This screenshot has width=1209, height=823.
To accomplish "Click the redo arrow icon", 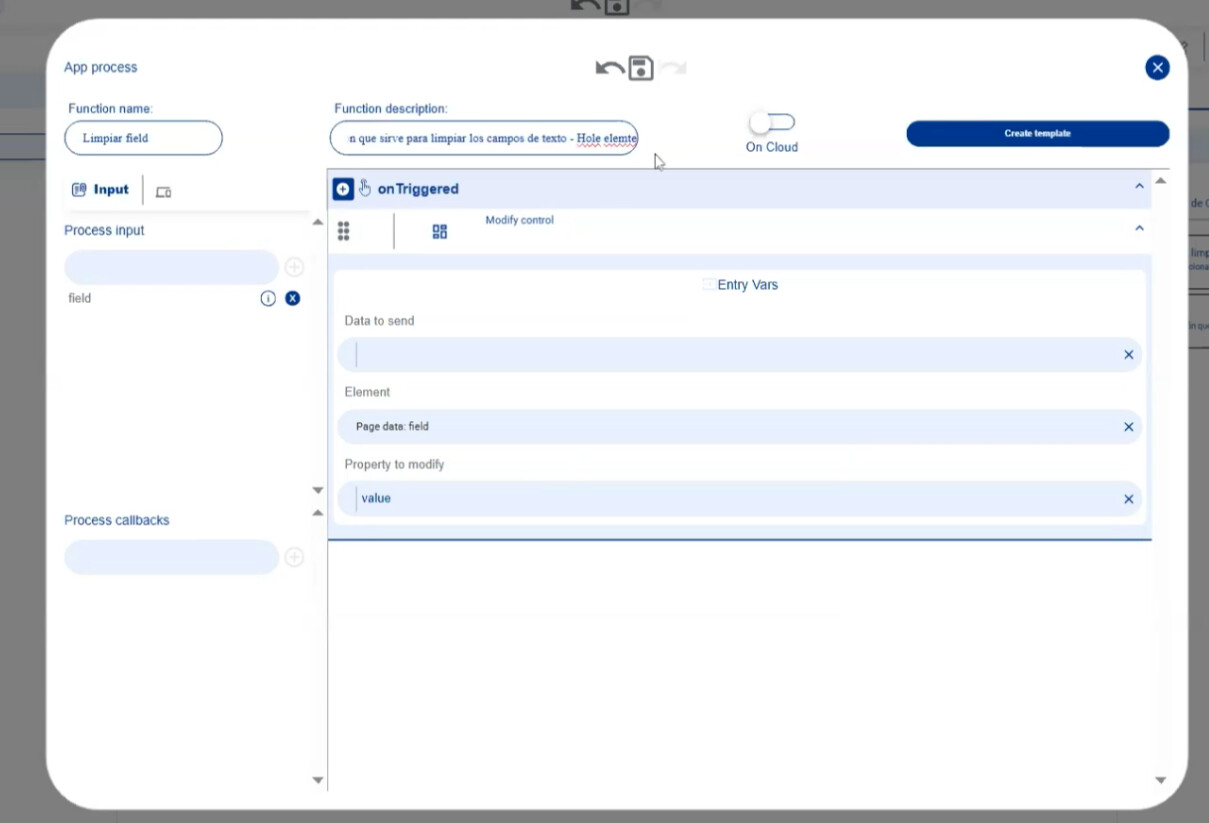I will [x=673, y=68].
